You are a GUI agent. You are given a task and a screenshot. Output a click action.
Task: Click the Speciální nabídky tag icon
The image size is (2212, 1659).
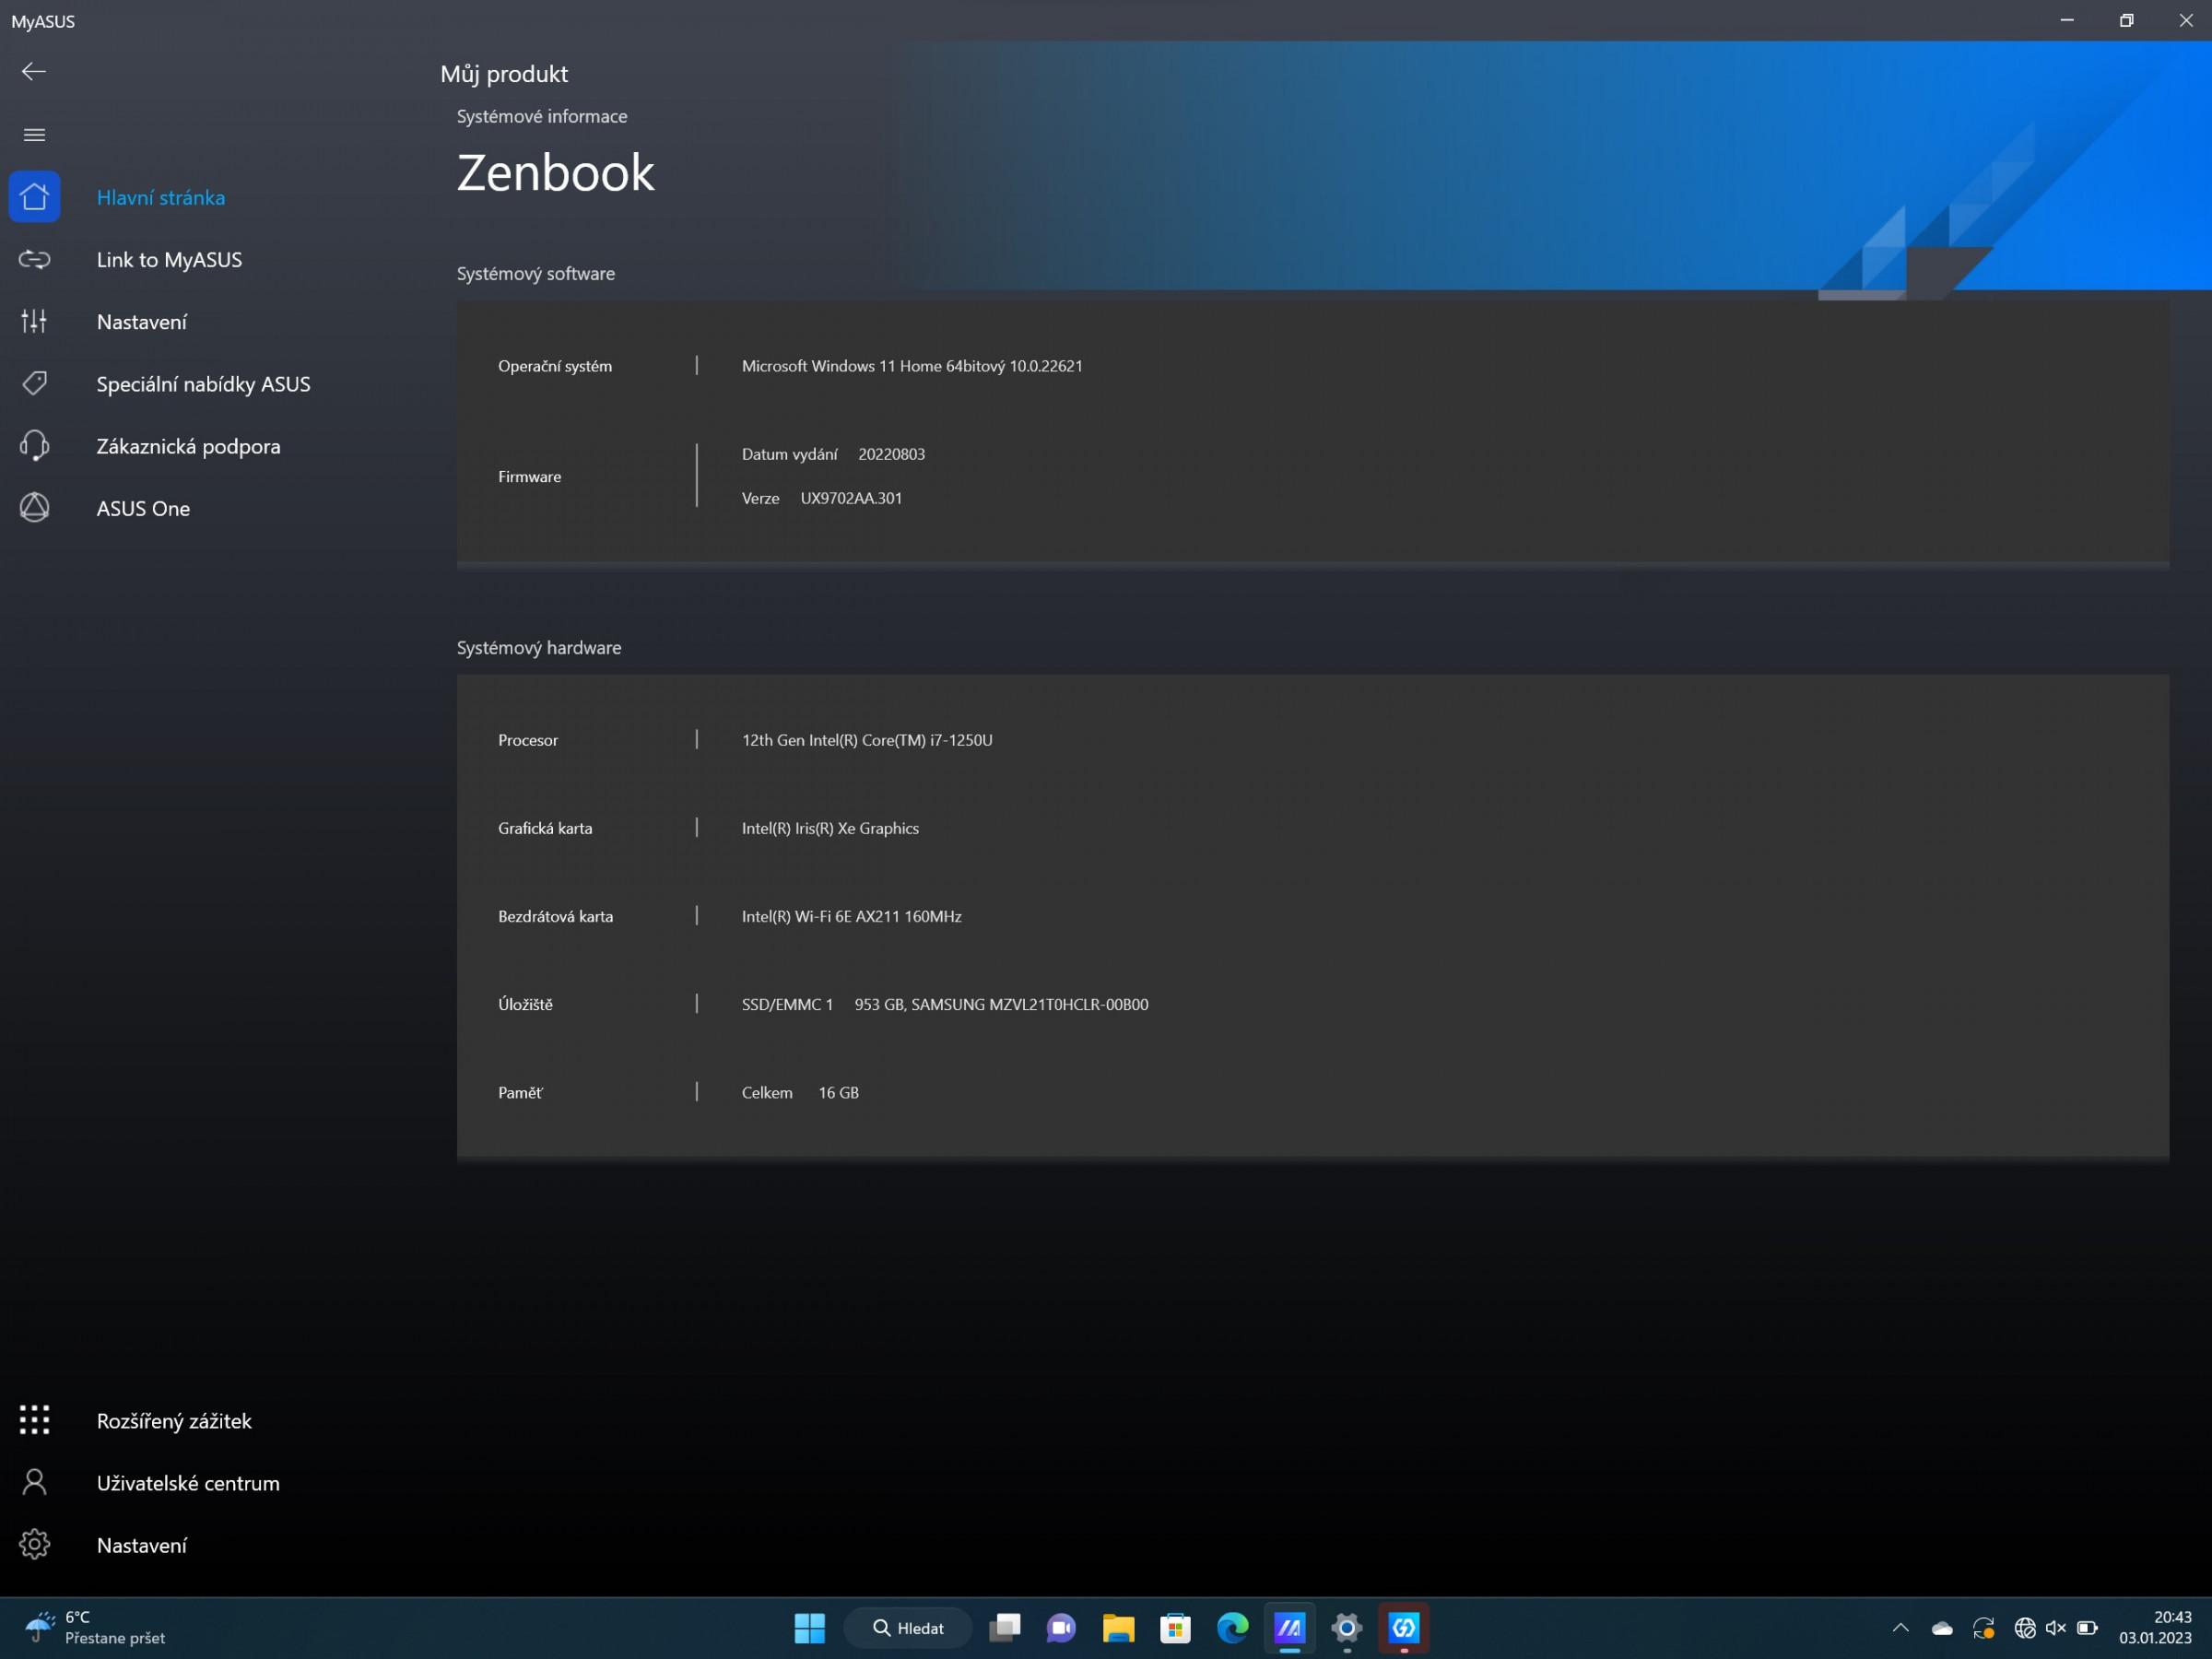pos(34,384)
